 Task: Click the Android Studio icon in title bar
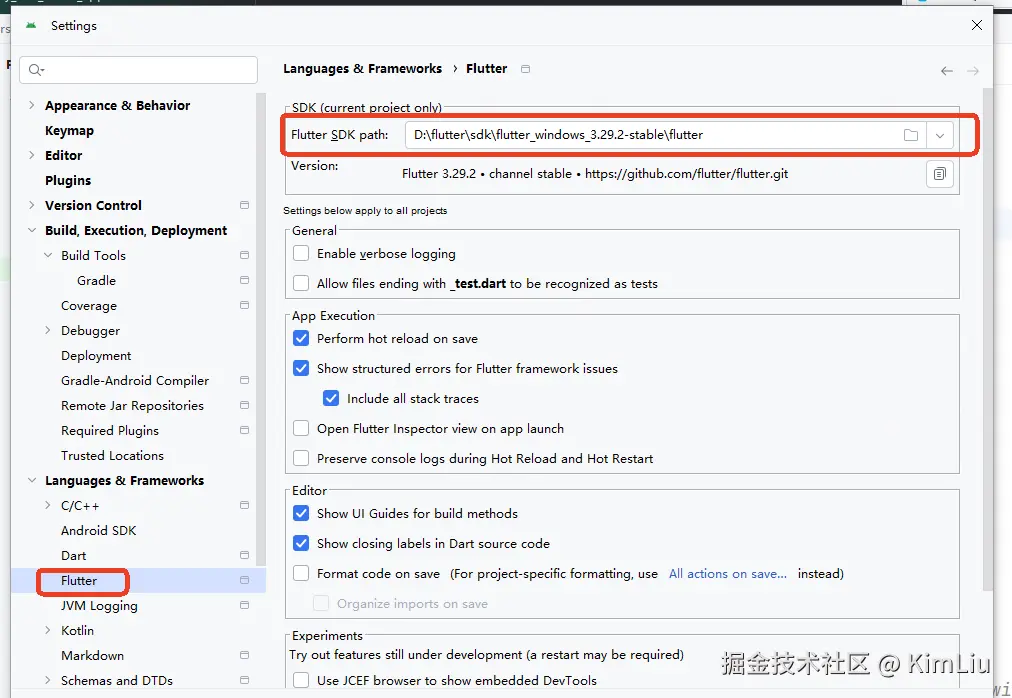point(31,26)
